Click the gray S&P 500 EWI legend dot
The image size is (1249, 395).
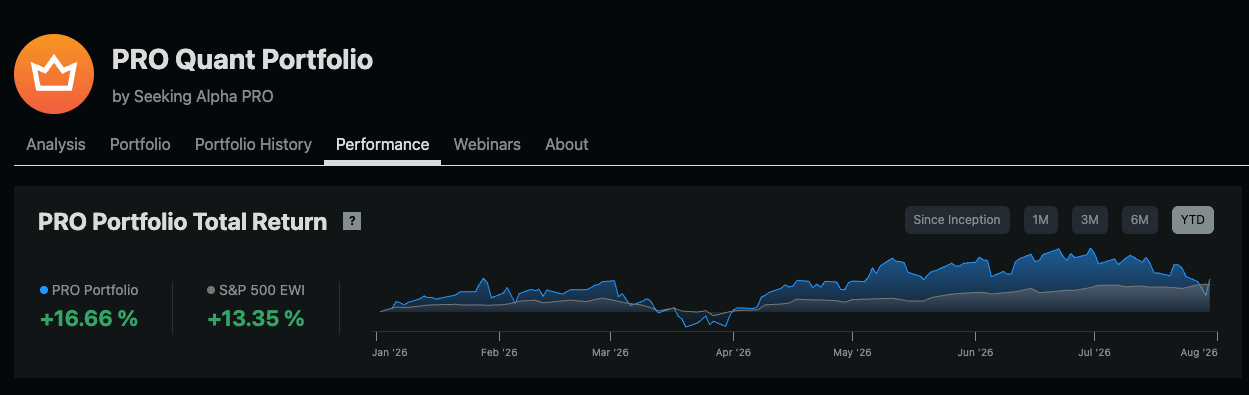[211, 291]
